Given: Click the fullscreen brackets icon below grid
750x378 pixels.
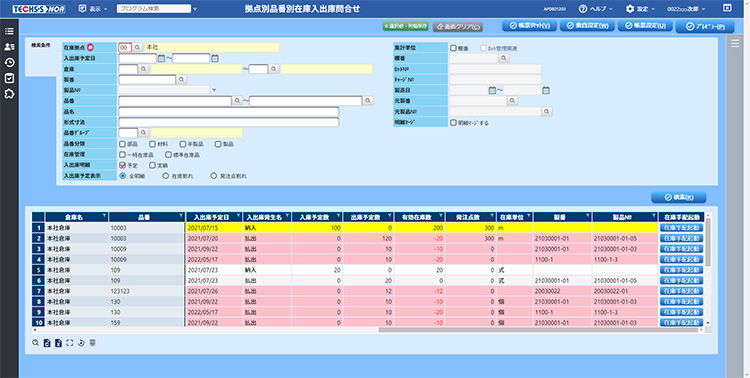Looking at the screenshot, I should click(x=70, y=343).
